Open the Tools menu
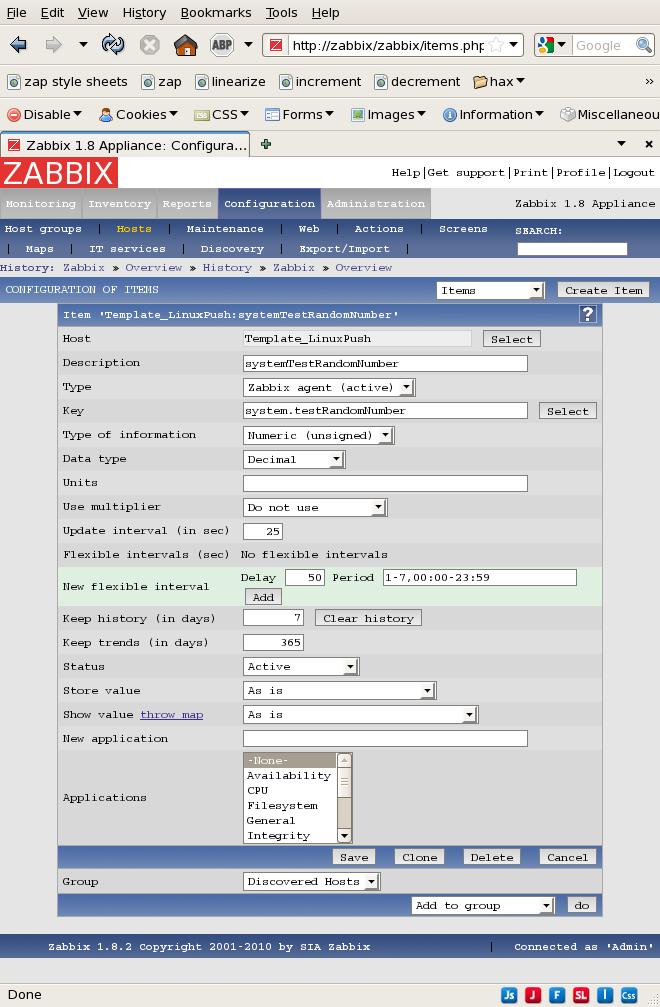The image size is (660, 1007). click(281, 12)
